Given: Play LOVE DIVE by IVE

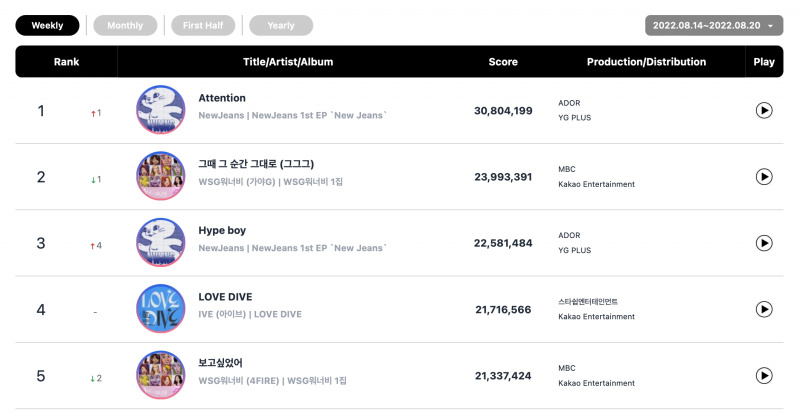Looking at the screenshot, I should pyautogui.click(x=764, y=309).
